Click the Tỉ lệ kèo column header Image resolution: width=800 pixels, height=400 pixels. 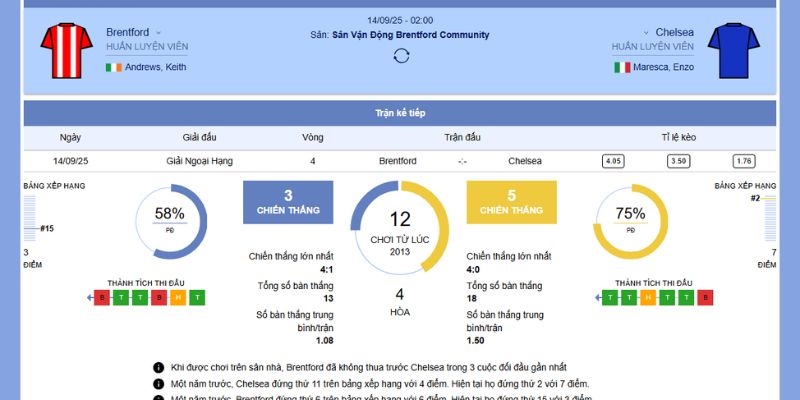679,137
